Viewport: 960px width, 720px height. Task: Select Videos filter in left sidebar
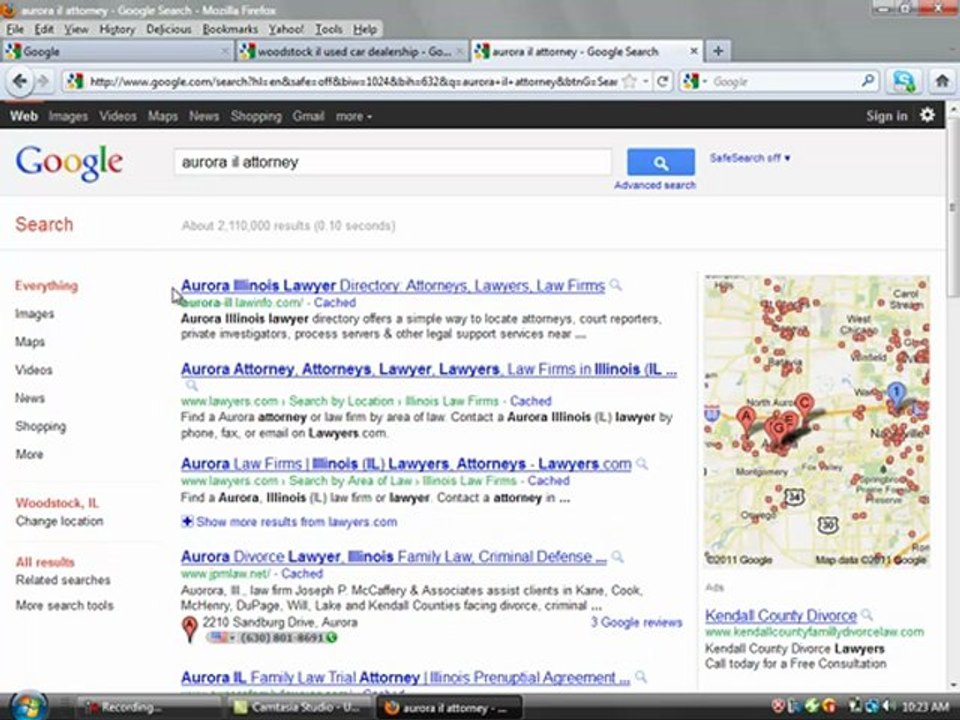click(x=34, y=370)
